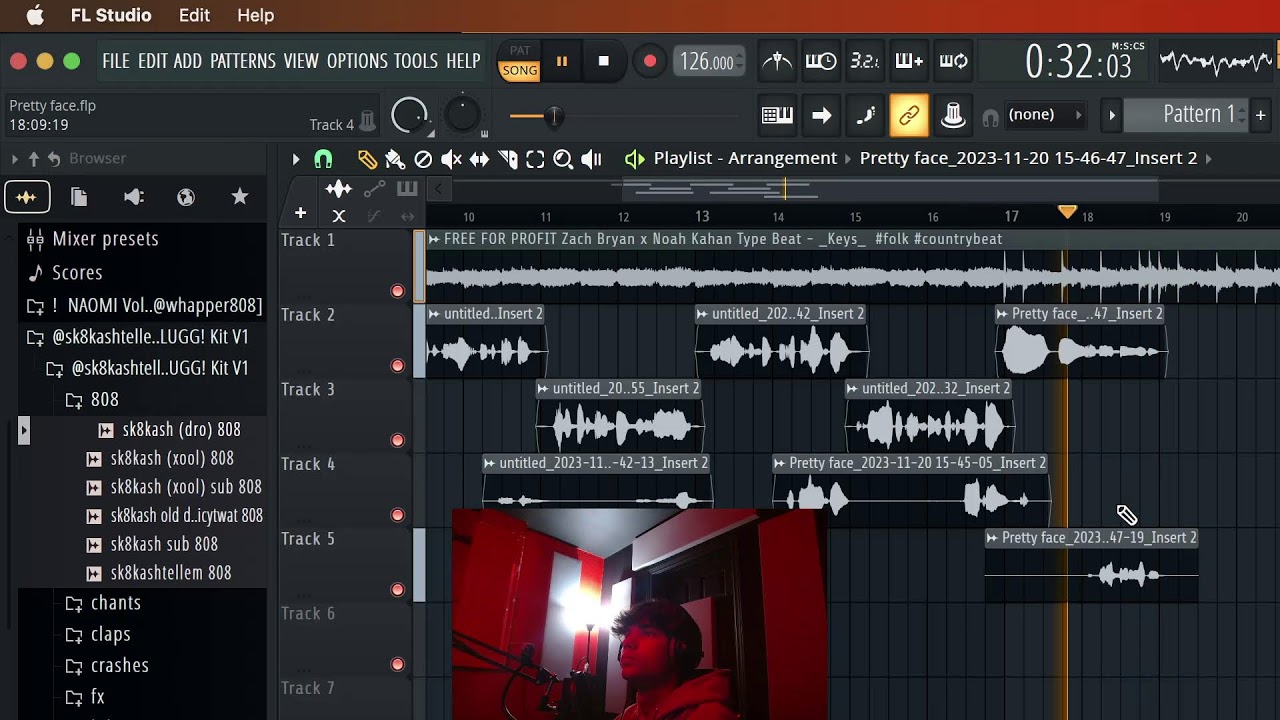Click the master volume knob
1280x720 pixels.
(409, 116)
